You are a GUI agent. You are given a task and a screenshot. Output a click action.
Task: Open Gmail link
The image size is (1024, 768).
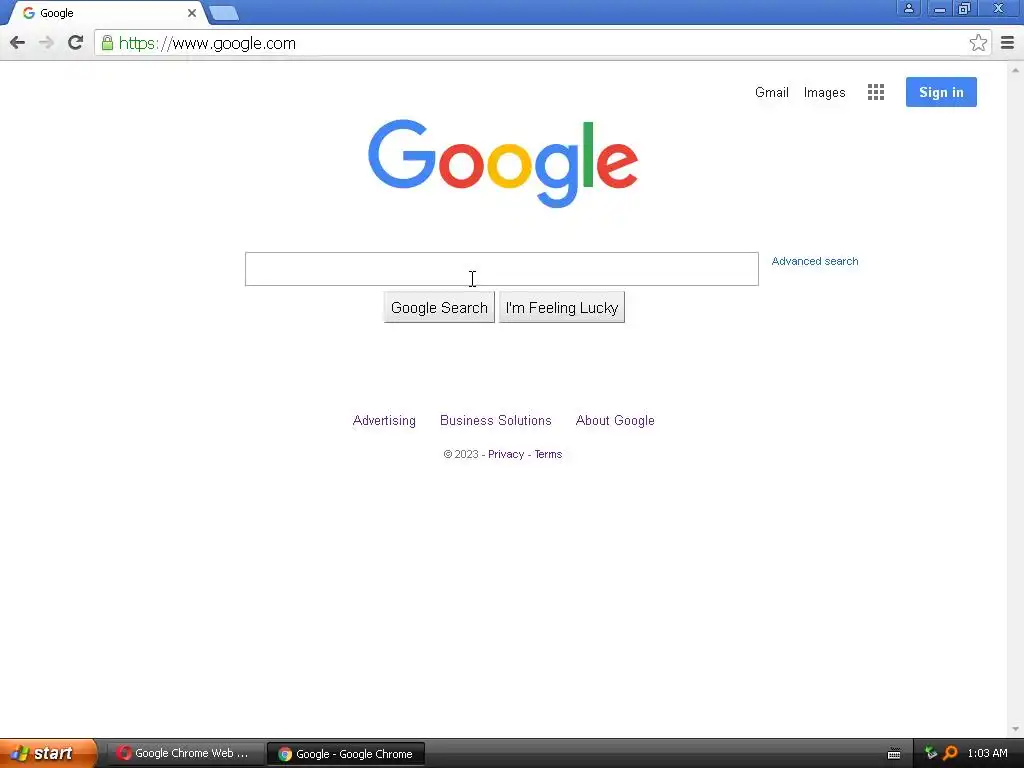[771, 92]
